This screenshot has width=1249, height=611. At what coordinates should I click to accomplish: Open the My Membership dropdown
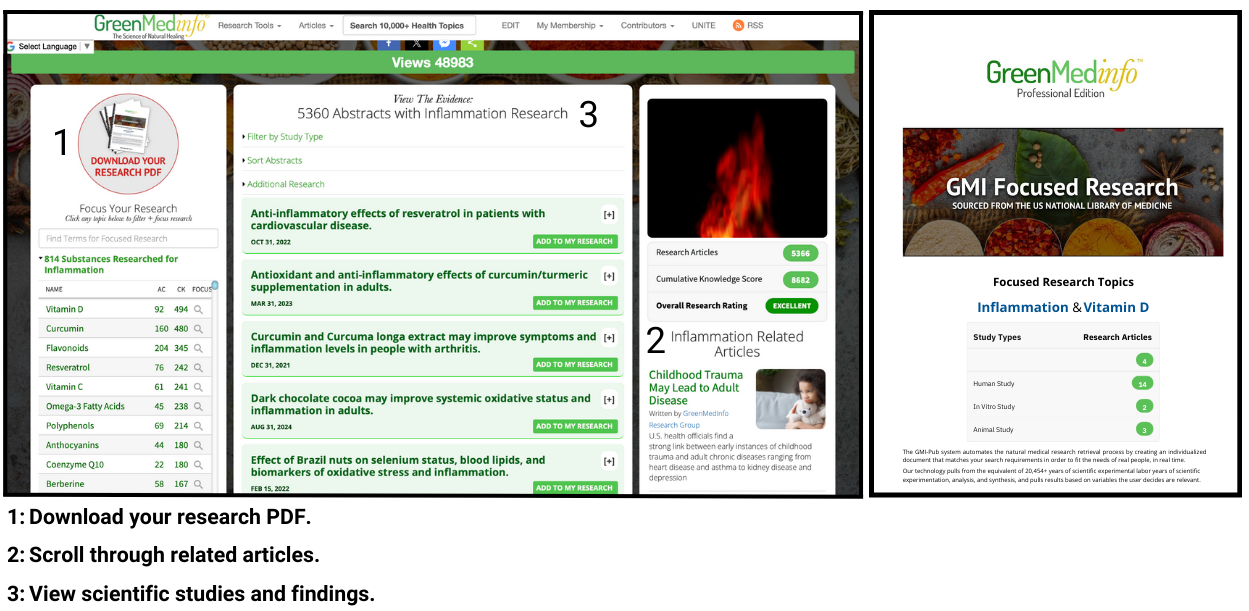pos(570,25)
